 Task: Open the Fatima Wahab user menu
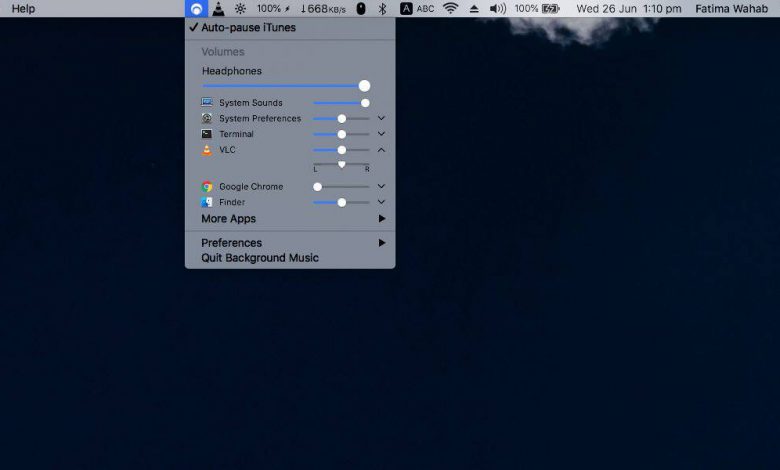[731, 8]
